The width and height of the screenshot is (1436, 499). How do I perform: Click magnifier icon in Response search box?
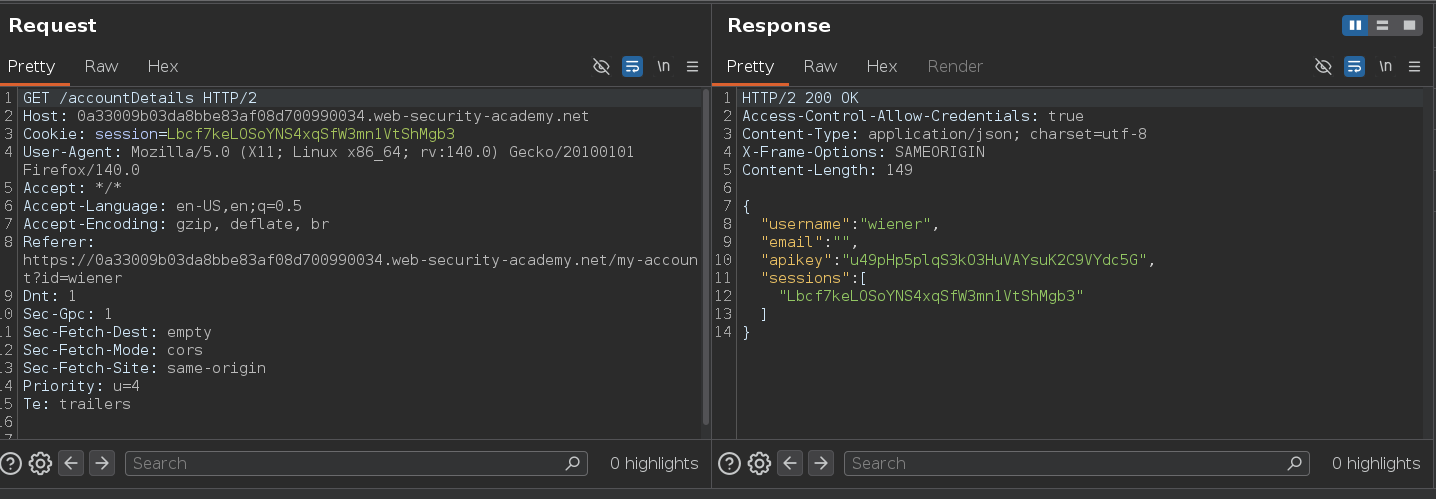point(1295,463)
